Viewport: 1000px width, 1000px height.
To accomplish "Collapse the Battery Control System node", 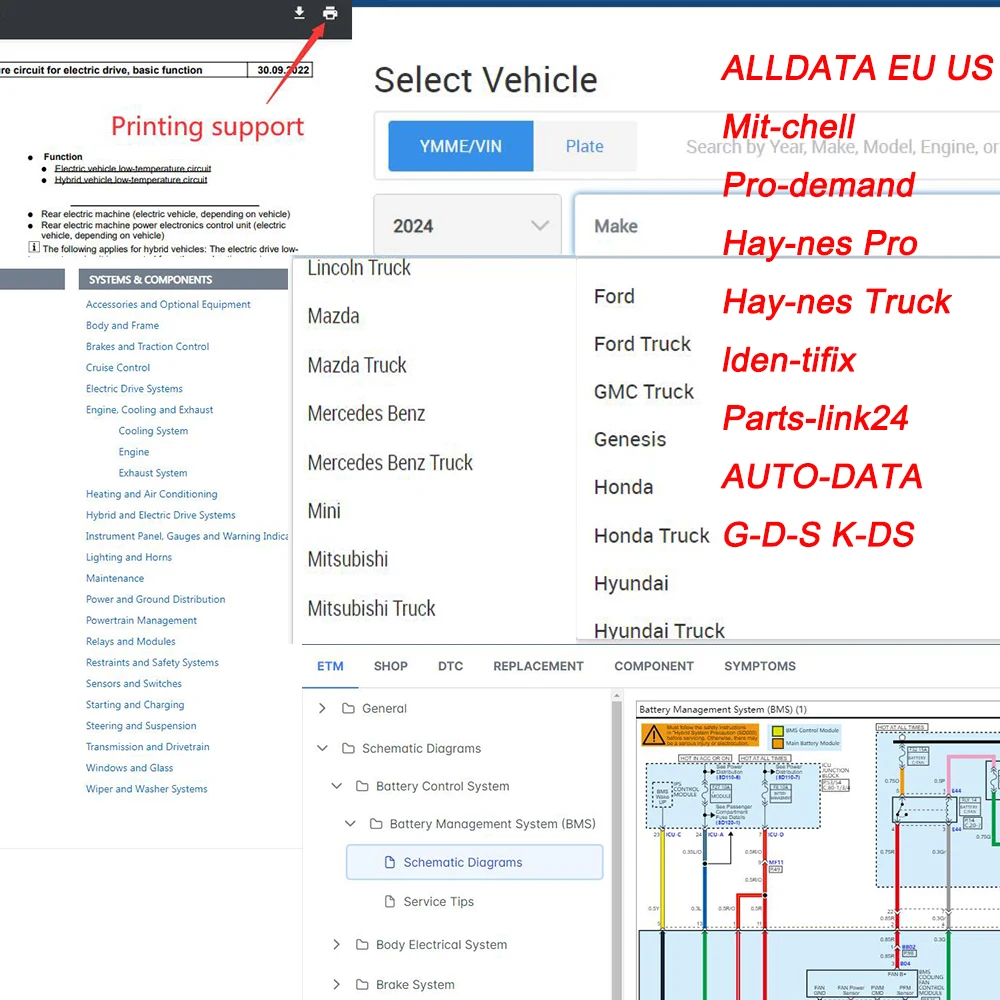I will [x=337, y=786].
